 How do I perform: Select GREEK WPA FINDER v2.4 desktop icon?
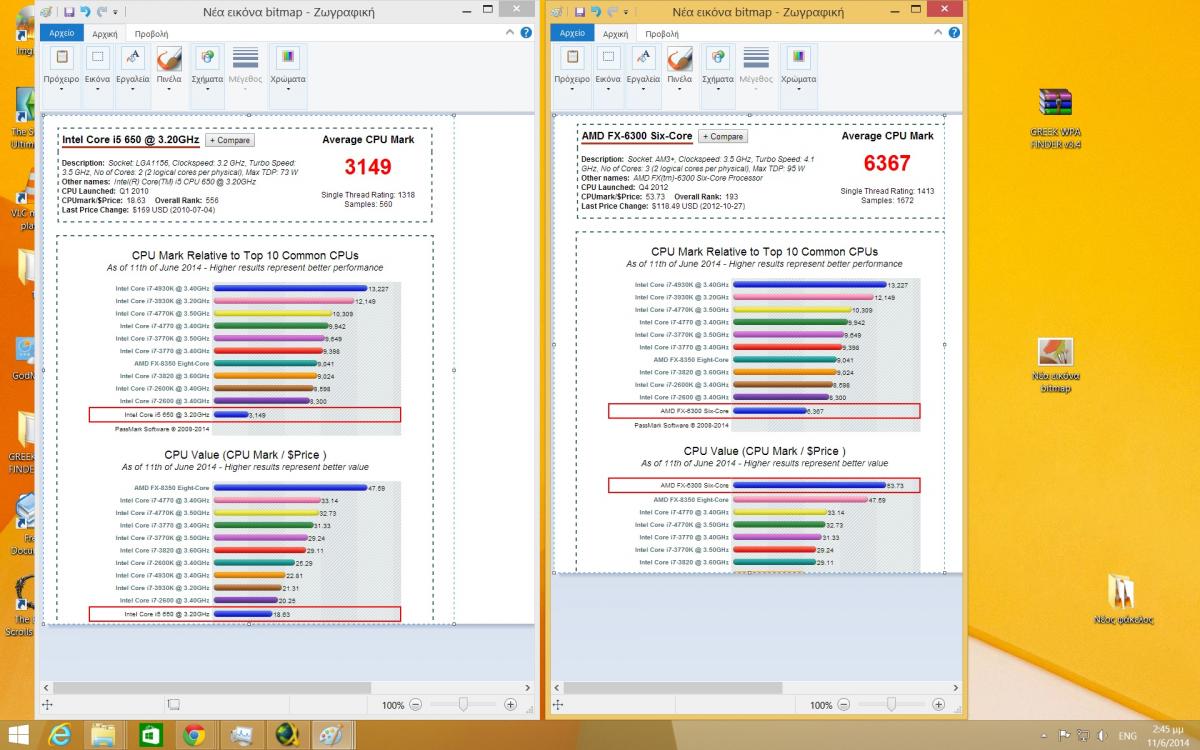pos(1056,118)
